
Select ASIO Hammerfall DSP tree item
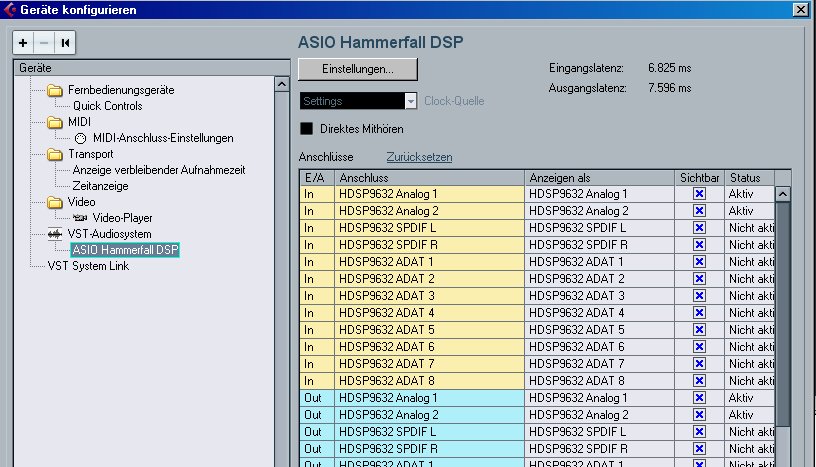click(x=125, y=250)
